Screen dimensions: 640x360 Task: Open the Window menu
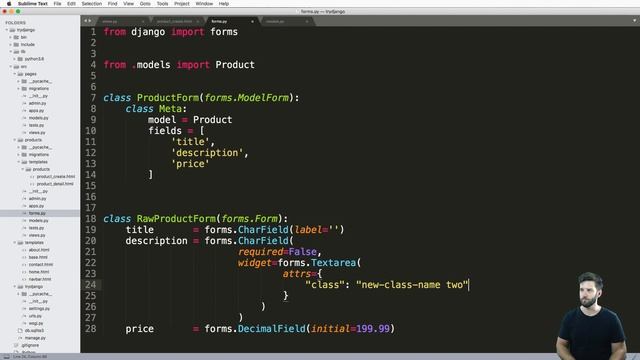204,4
